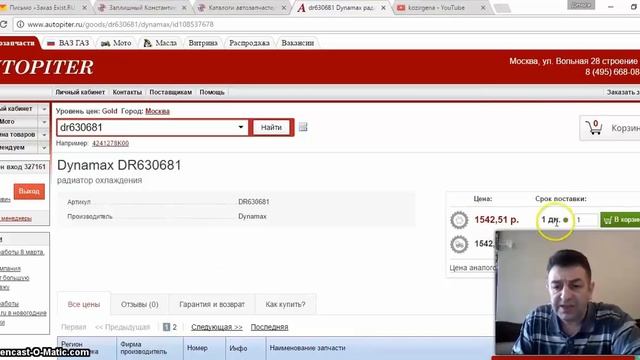Image resolution: width=640 pixels, height=360 pixels.
Task: Click the Наименование запчасти column header
Action: coord(307,348)
